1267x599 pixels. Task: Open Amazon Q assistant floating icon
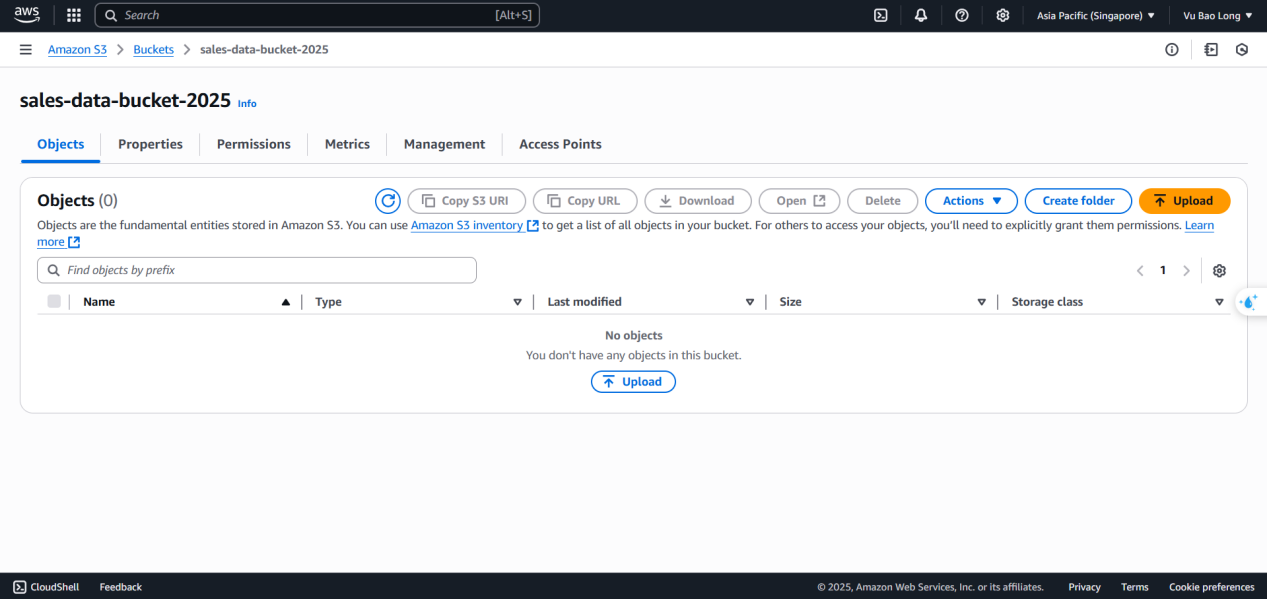pos(1248,302)
